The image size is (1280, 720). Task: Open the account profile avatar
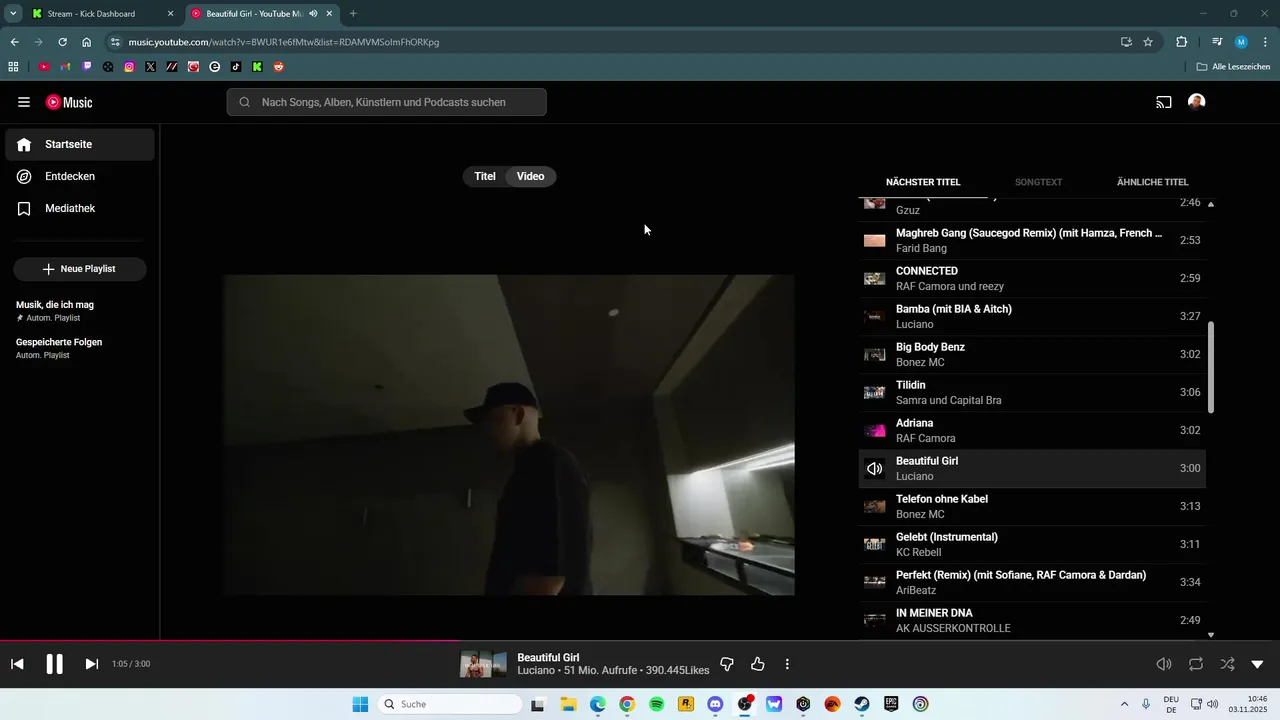coord(1196,102)
